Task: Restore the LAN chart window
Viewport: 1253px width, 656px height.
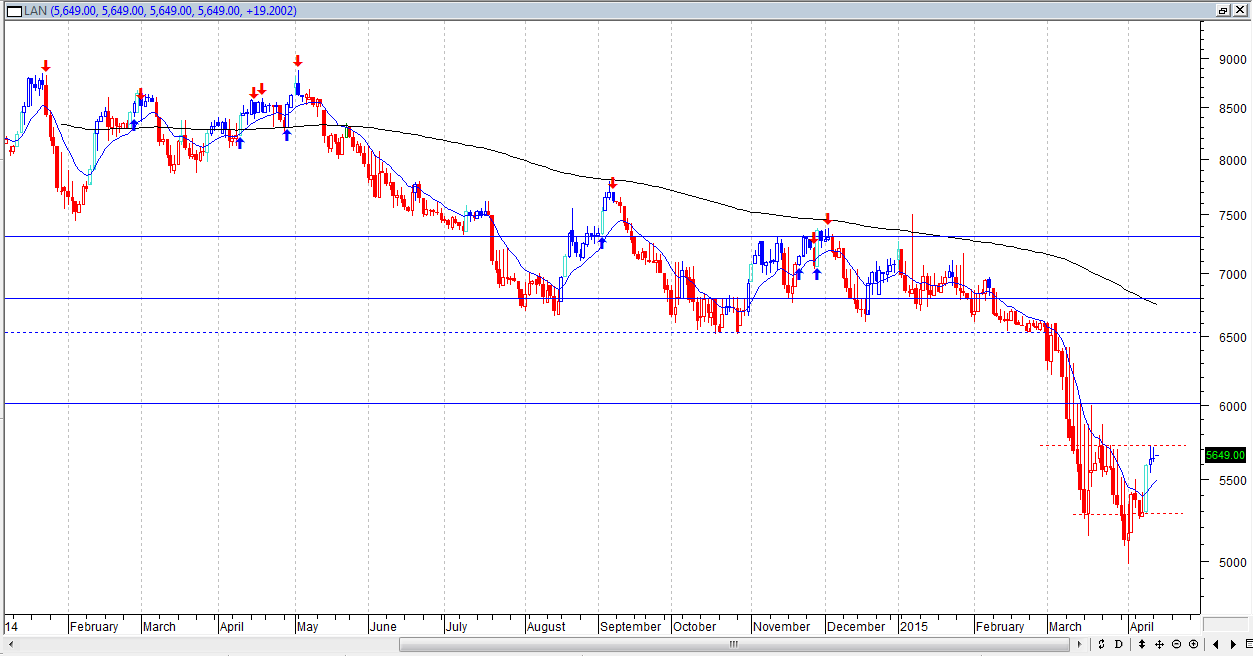Action: (1223, 10)
